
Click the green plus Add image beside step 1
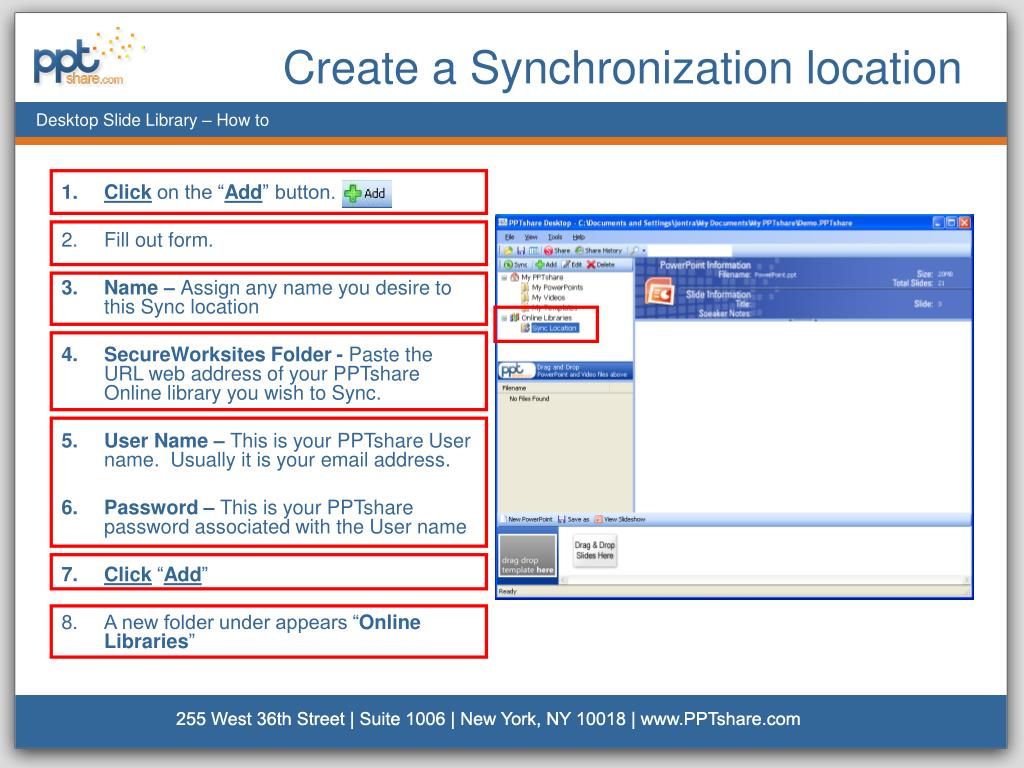pos(366,193)
